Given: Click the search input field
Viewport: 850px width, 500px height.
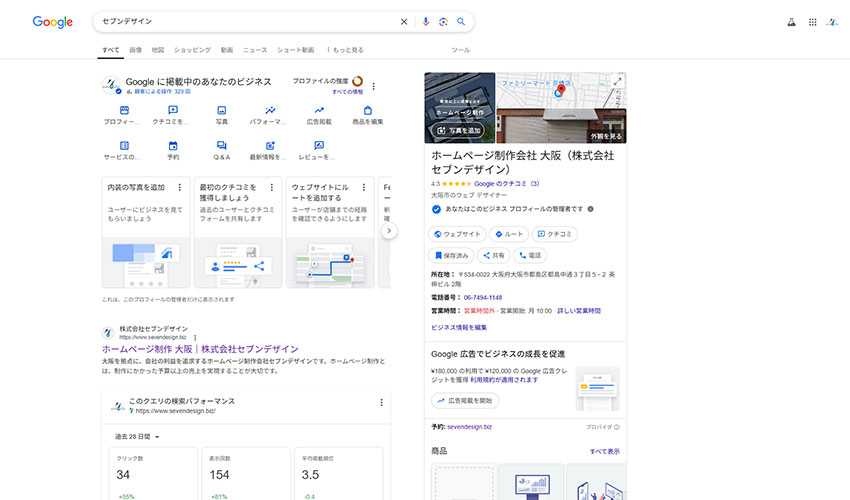Looking at the screenshot, I should (247, 22).
